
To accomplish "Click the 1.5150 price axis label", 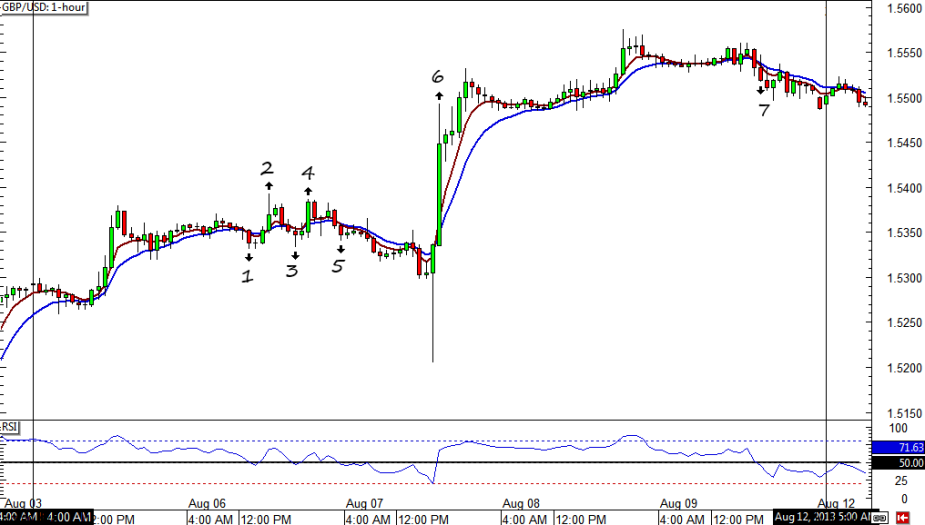I will pos(905,414).
